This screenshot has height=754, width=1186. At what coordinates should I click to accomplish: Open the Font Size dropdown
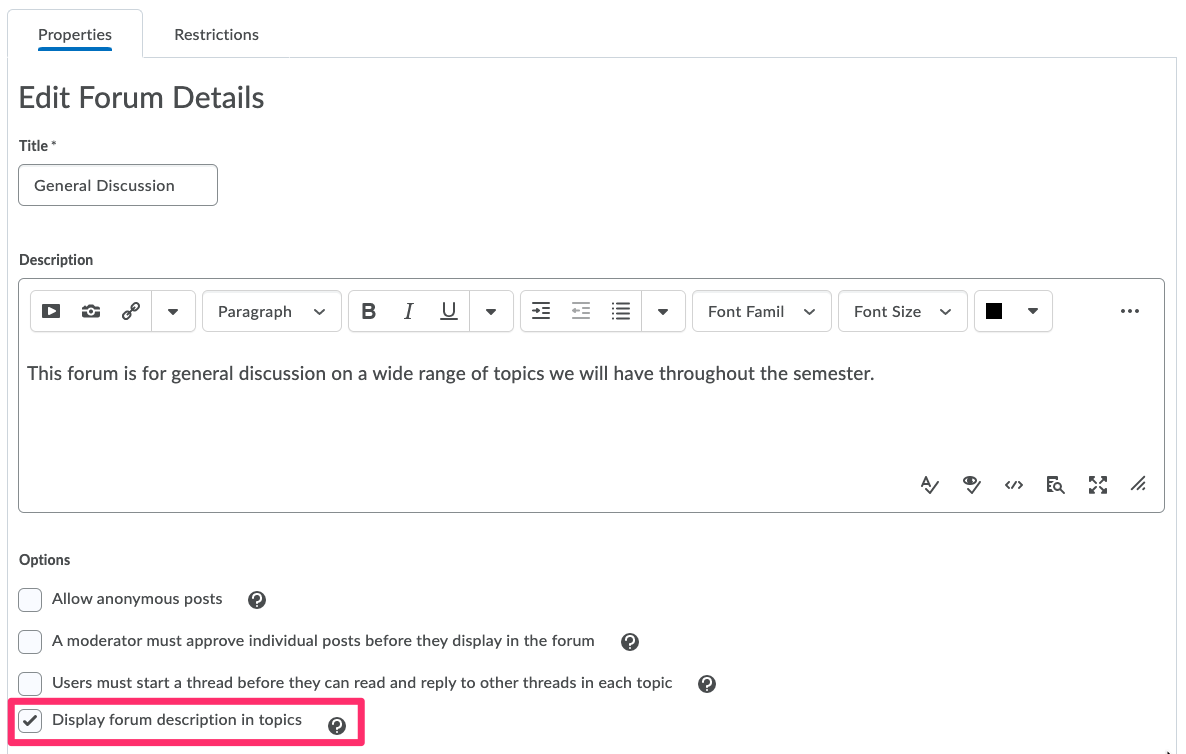pyautogui.click(x=902, y=311)
